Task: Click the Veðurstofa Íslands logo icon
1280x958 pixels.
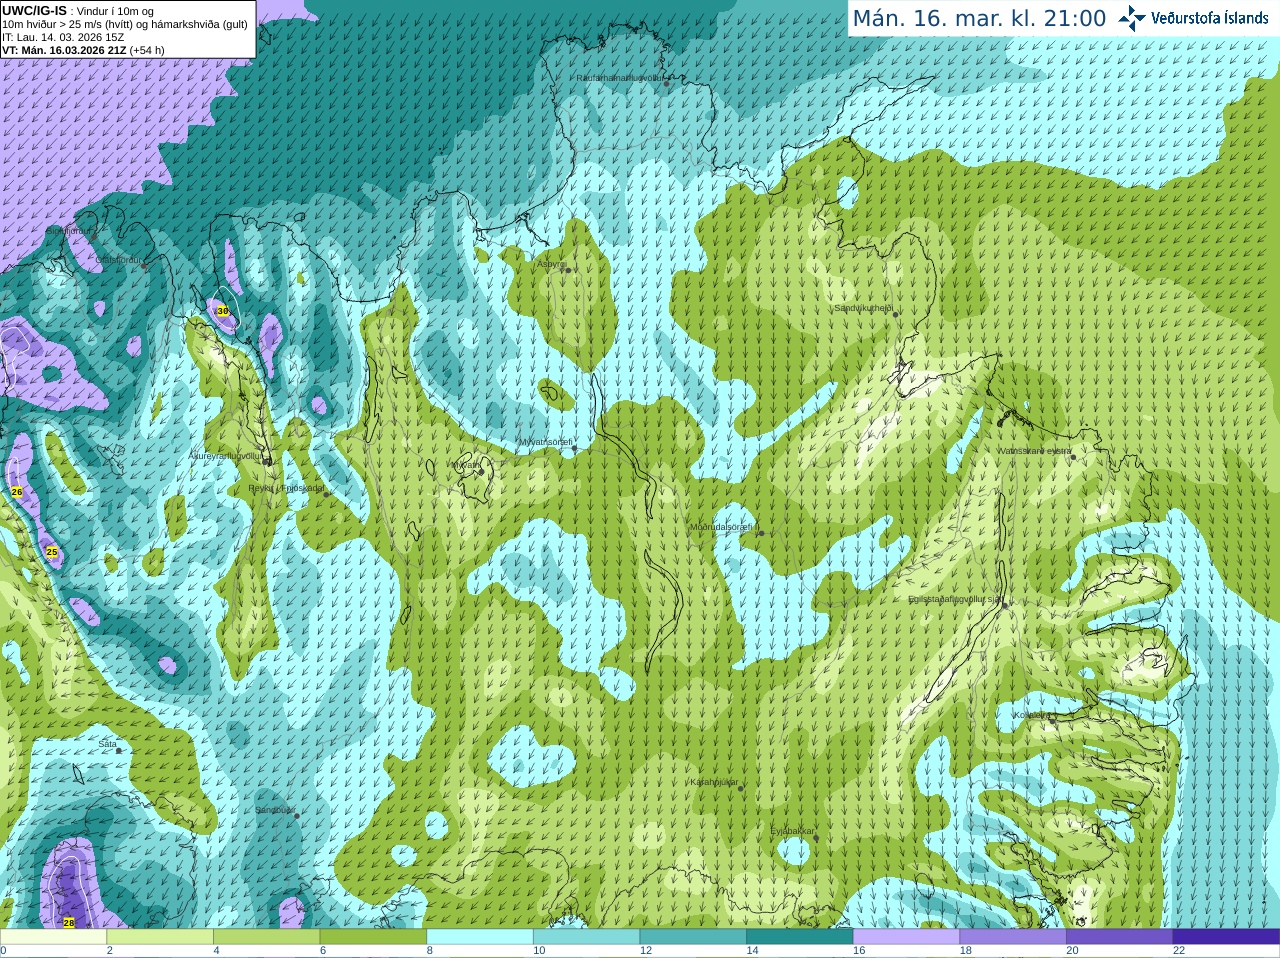Action: point(1131,18)
